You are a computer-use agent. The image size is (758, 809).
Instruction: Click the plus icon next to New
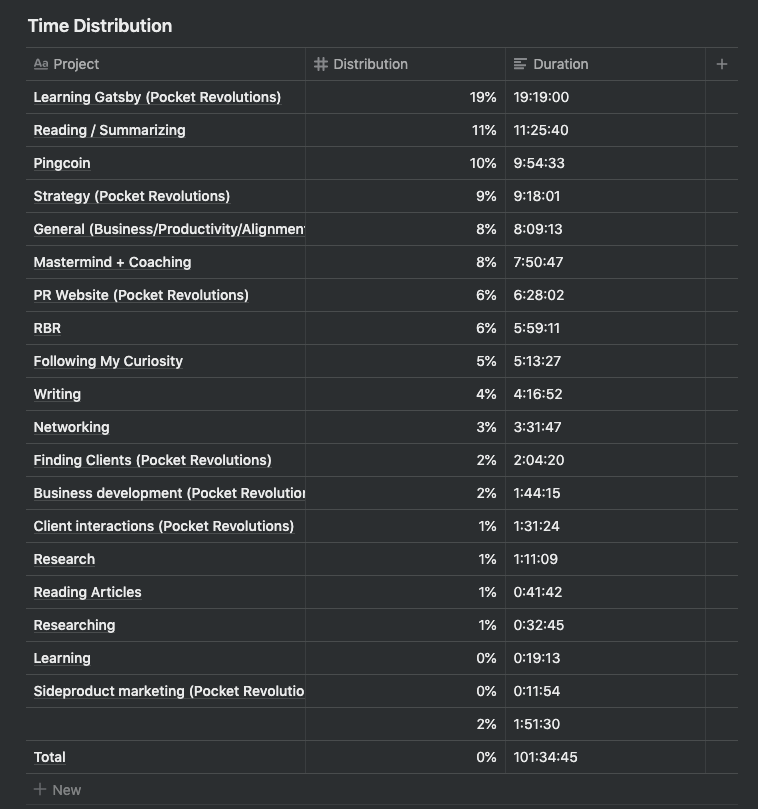tap(40, 790)
